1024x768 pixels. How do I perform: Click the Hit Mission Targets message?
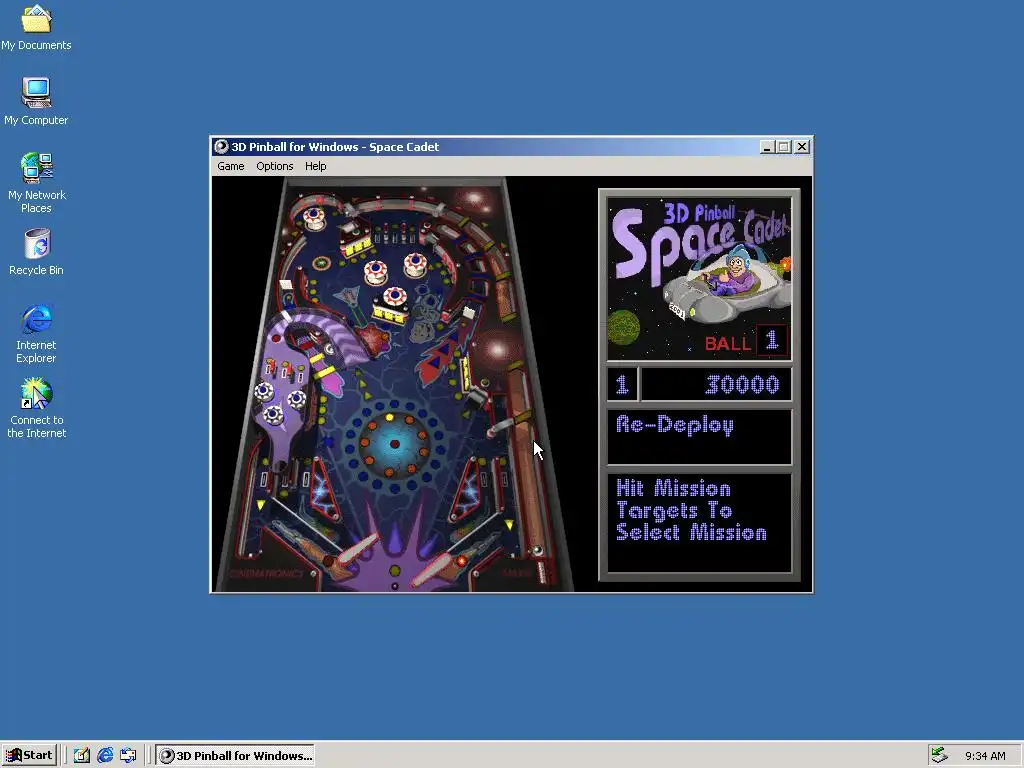point(691,511)
